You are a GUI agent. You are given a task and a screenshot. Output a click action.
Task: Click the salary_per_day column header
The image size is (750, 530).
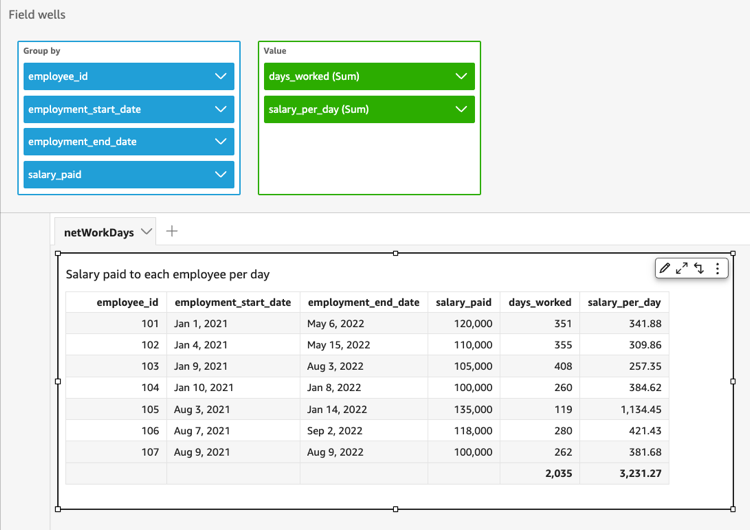624,302
